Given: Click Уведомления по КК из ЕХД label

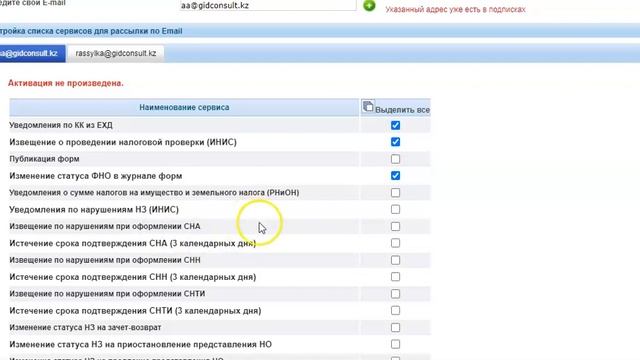Looking at the screenshot, I should tap(61, 125).
